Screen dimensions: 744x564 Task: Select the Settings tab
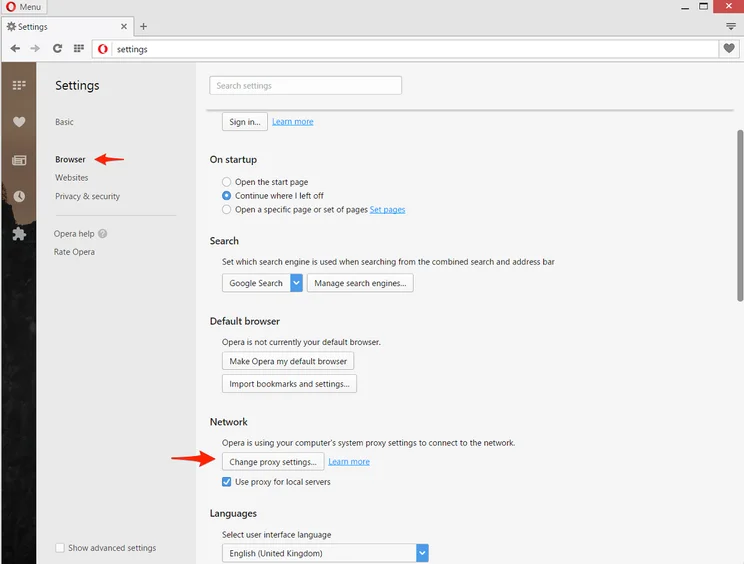[x=67, y=27]
